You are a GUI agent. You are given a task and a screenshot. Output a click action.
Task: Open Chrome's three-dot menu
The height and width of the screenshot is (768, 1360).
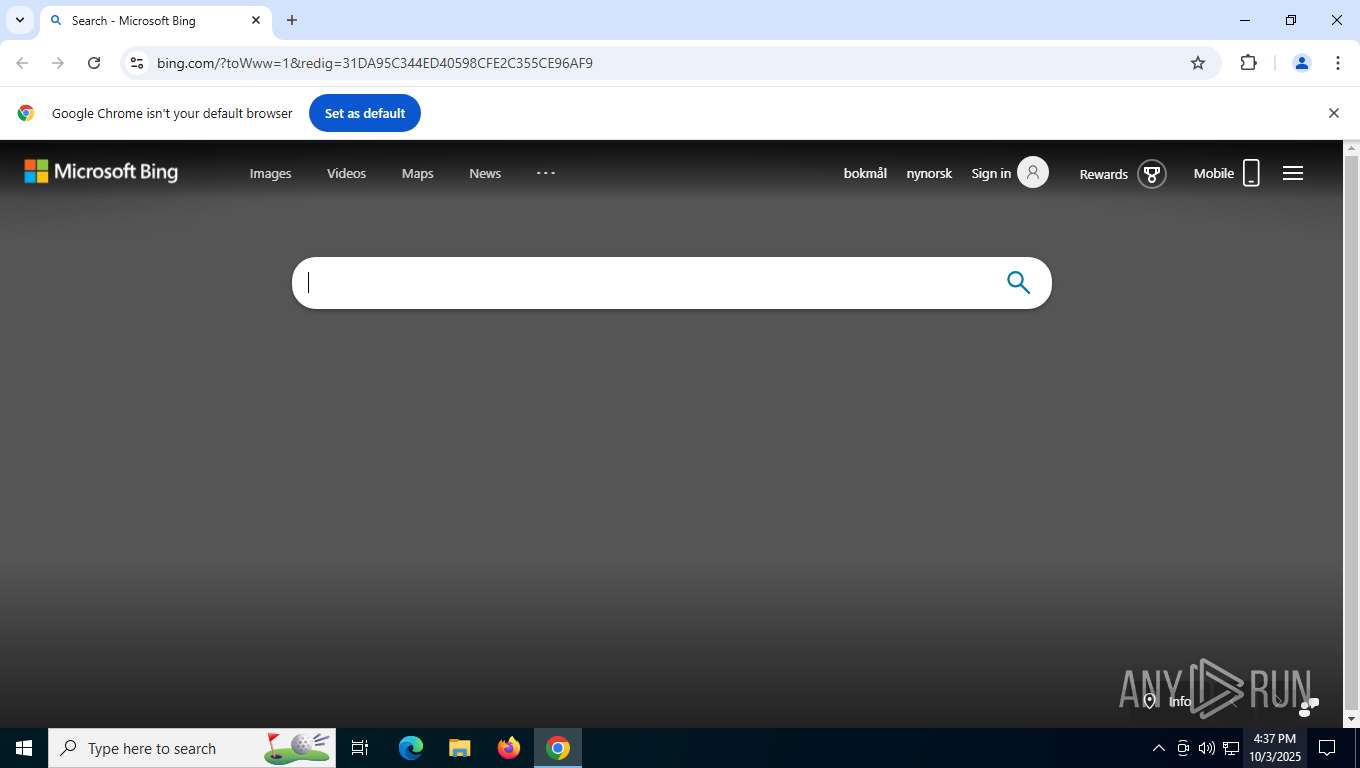[1338, 63]
